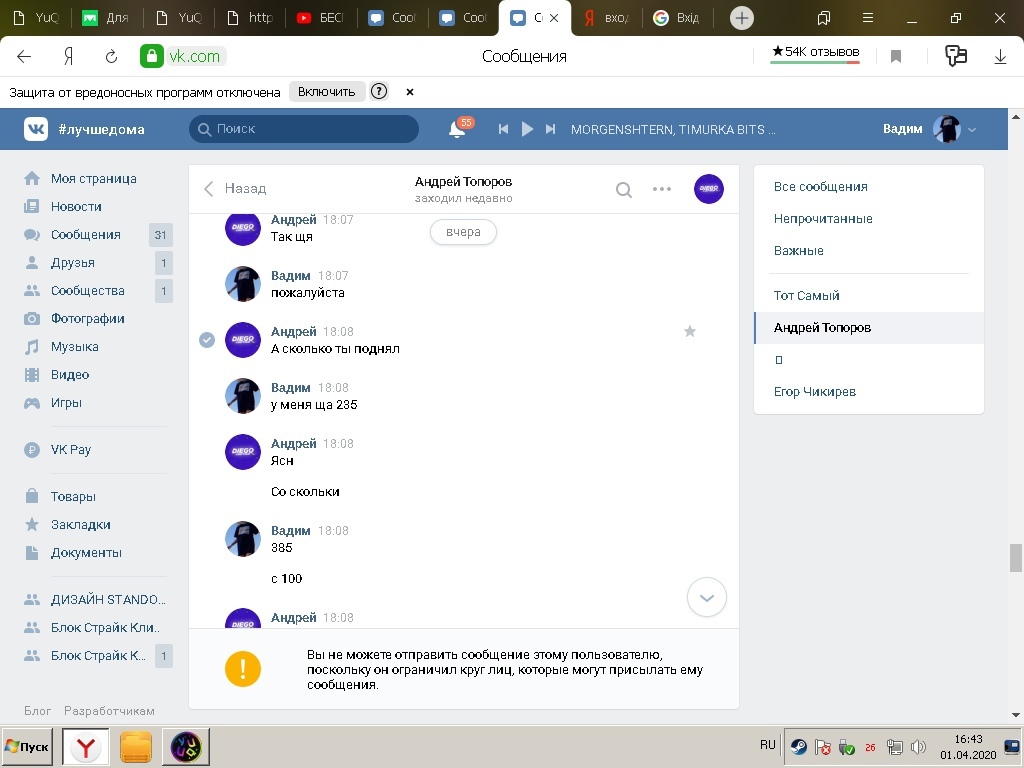1024x768 pixels.
Task: Open conversation actions three-dots menu
Action: click(x=662, y=189)
